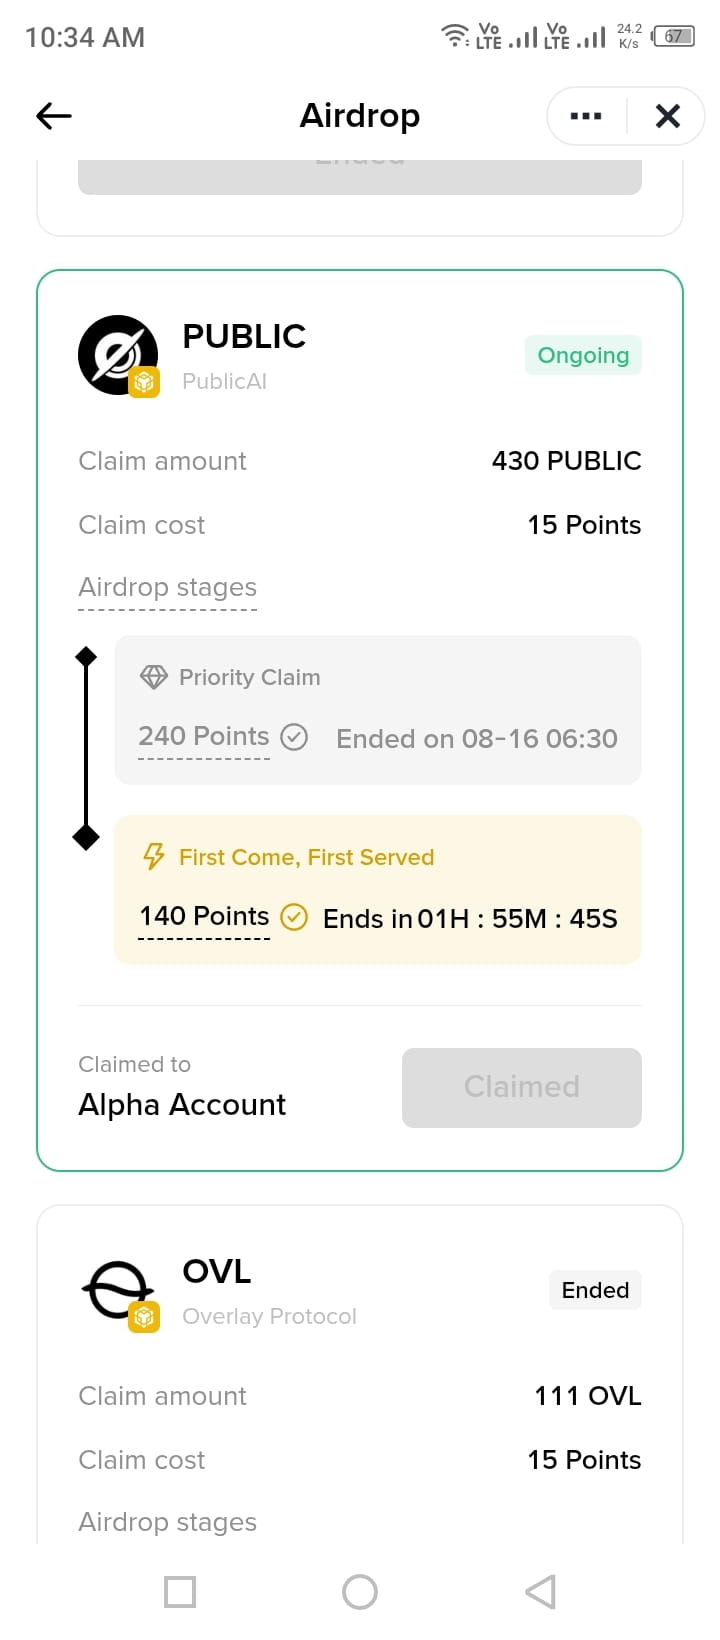Tap the Ongoing status badge
This screenshot has width=720, height=1640.
click(x=583, y=355)
